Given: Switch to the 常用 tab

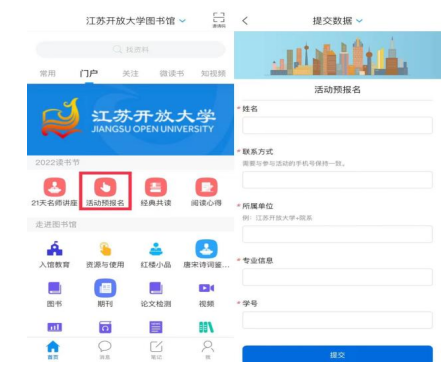Looking at the screenshot, I should coord(48,73).
